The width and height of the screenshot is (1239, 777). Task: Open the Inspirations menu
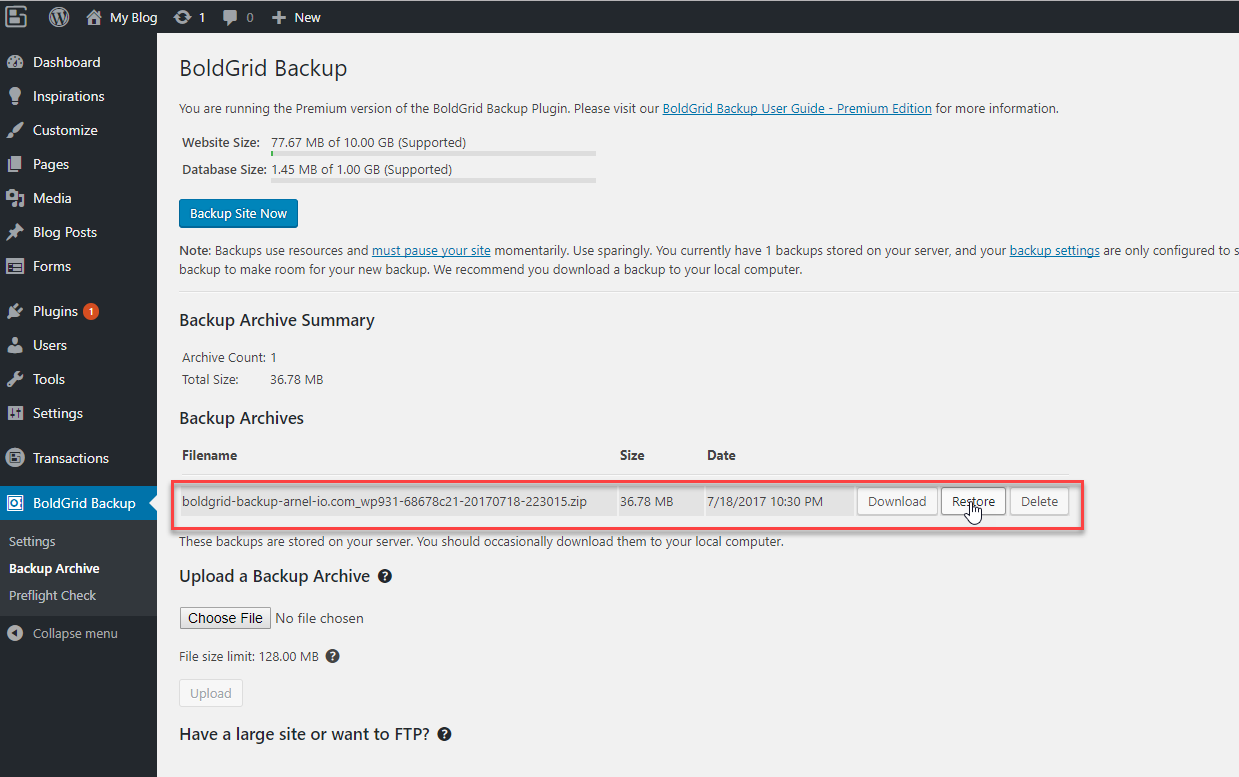78,96
